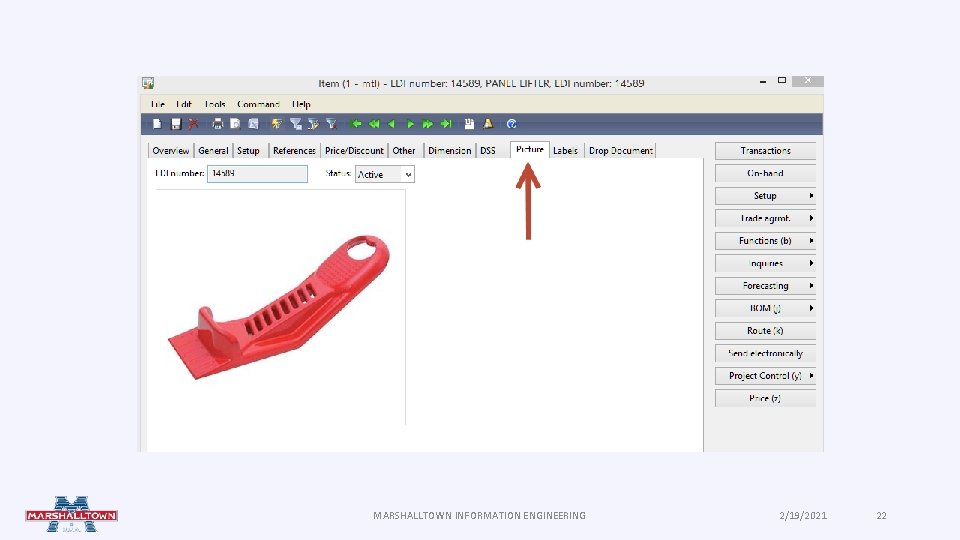Click the Transactions button
This screenshot has width=960, height=540.
[x=765, y=151]
